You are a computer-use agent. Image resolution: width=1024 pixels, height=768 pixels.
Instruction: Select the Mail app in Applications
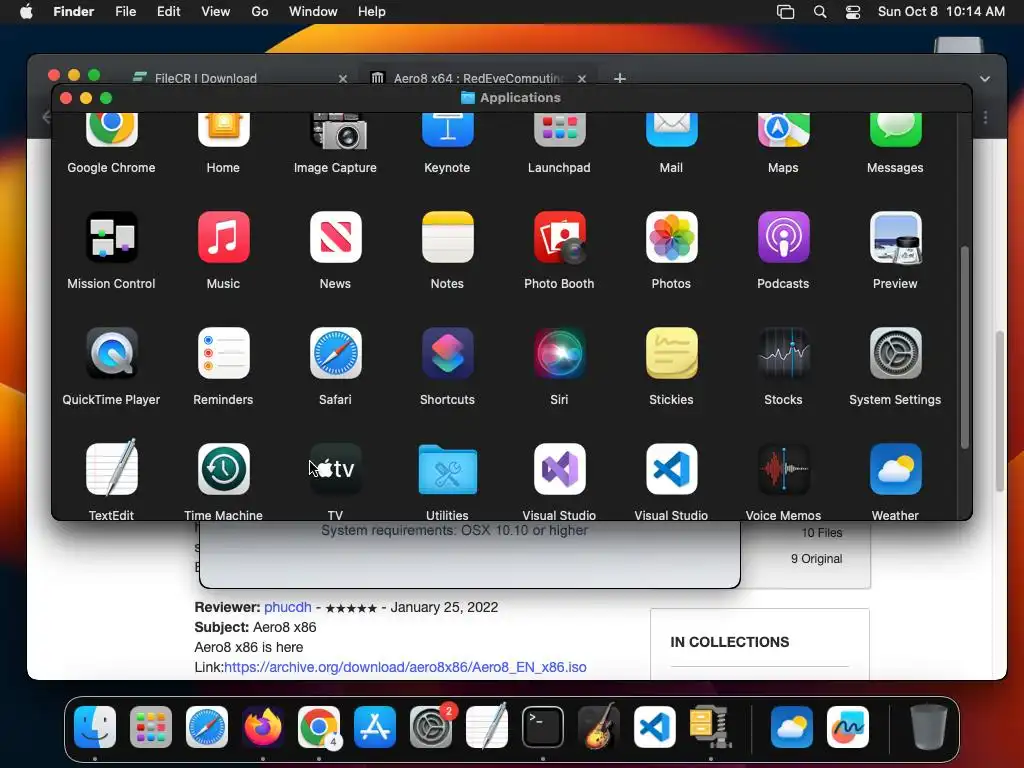coord(671,130)
